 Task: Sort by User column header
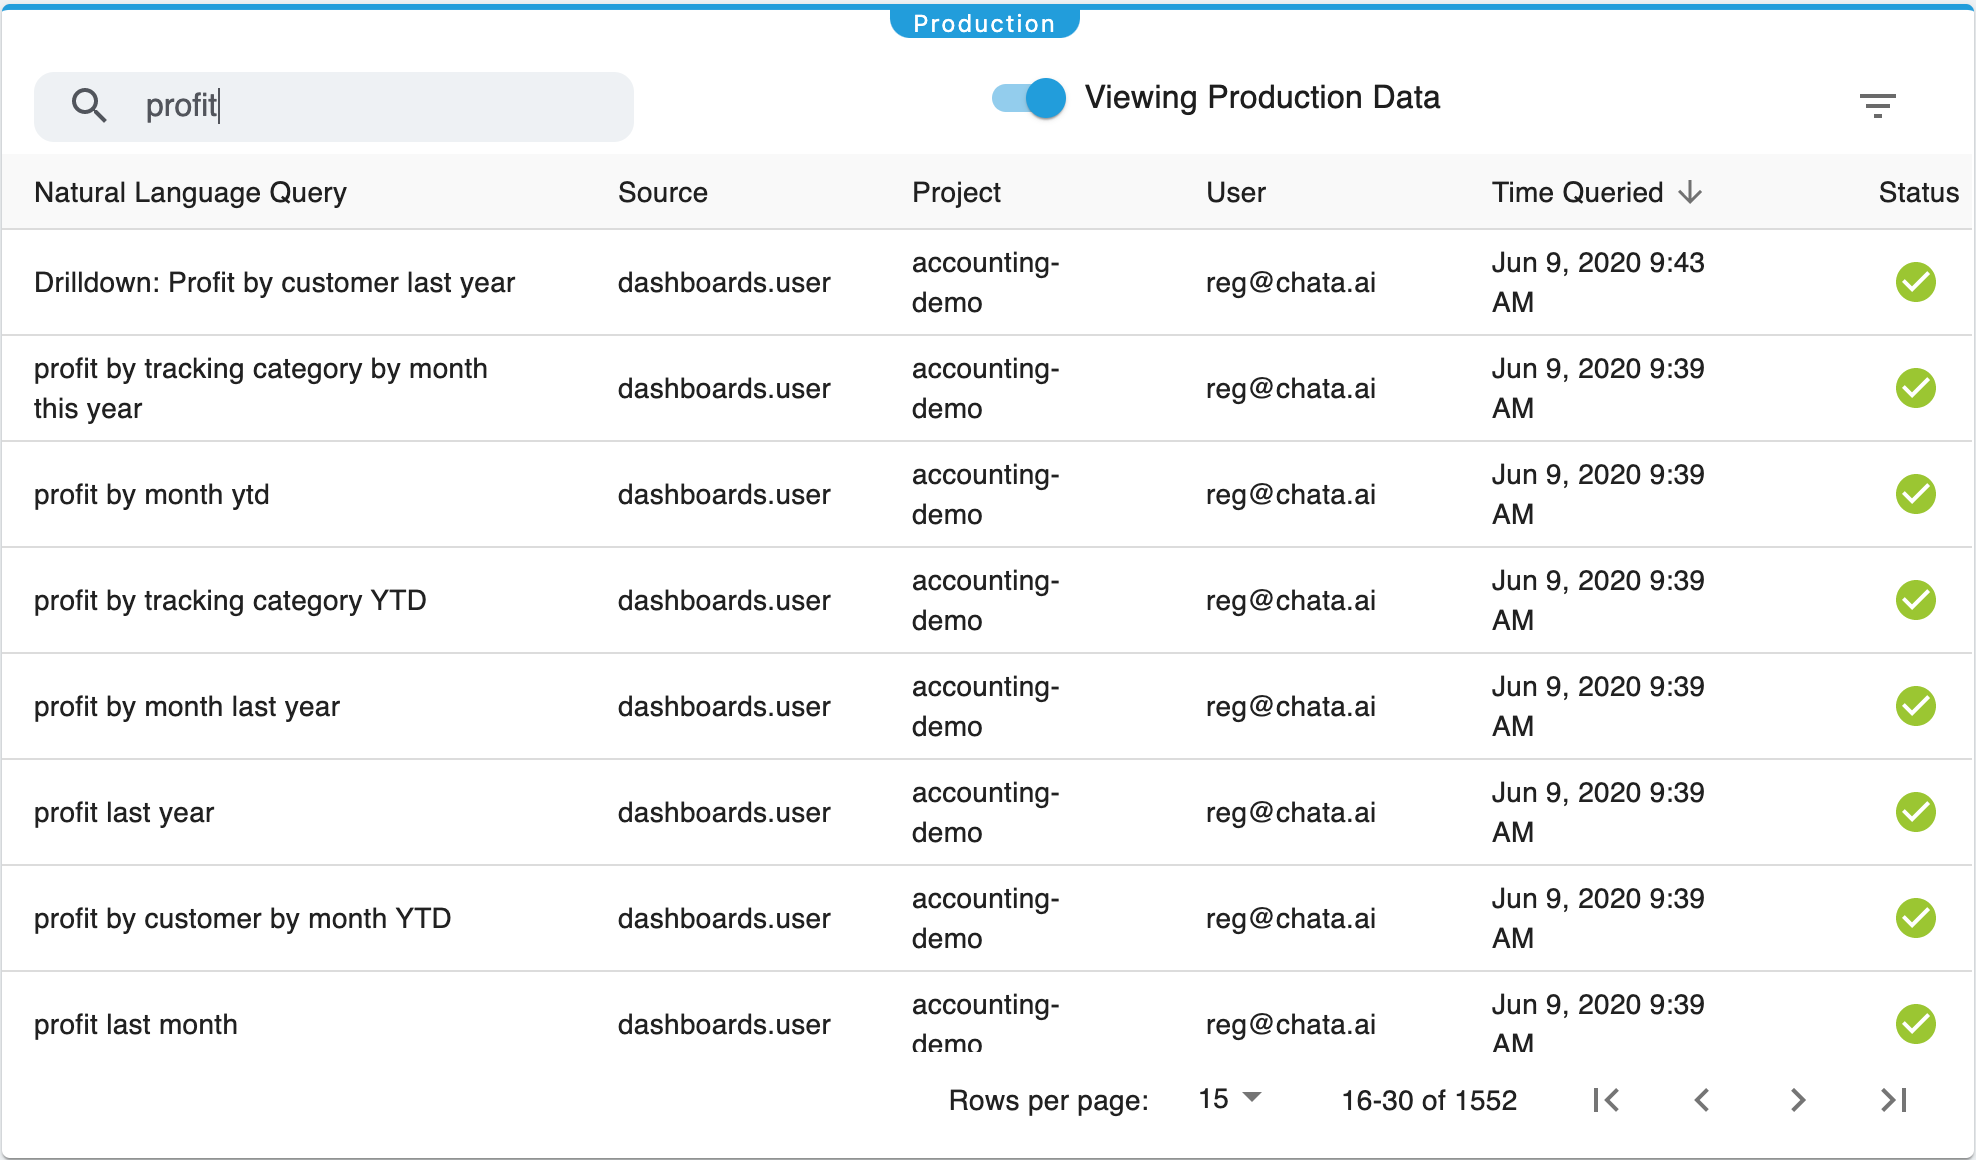click(x=1235, y=192)
